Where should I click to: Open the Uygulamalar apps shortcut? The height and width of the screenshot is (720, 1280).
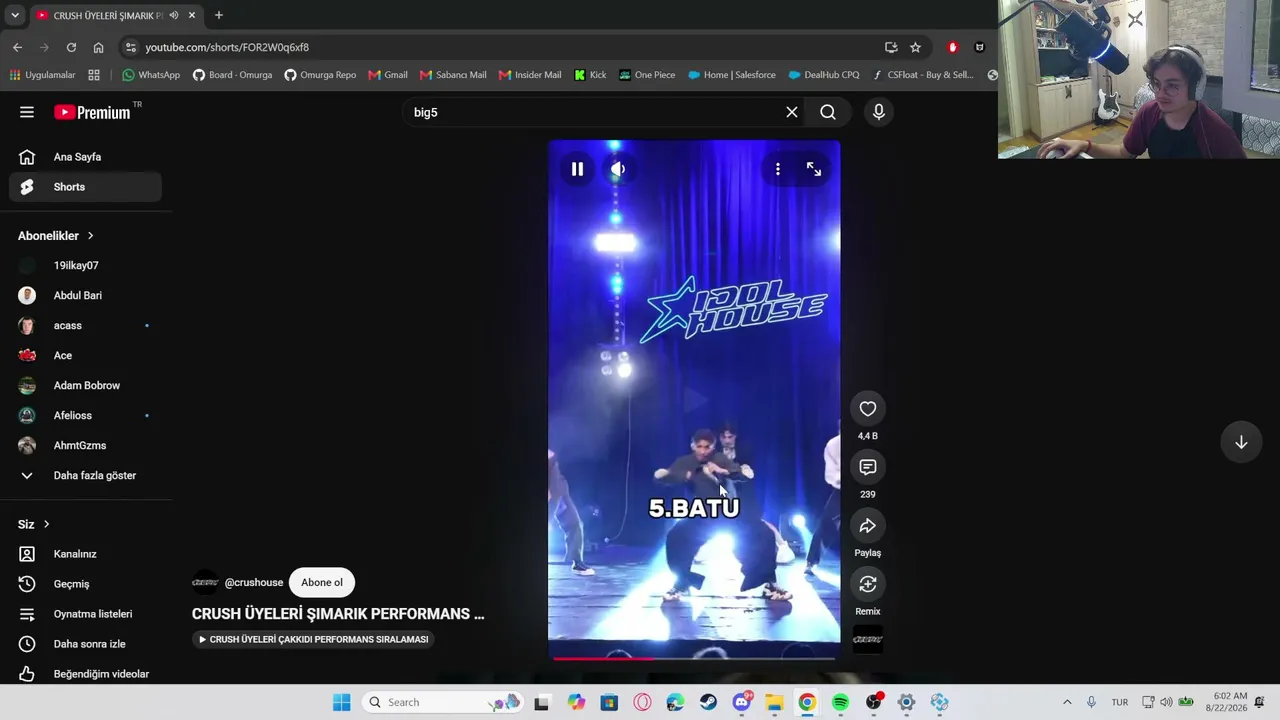tap(42, 75)
